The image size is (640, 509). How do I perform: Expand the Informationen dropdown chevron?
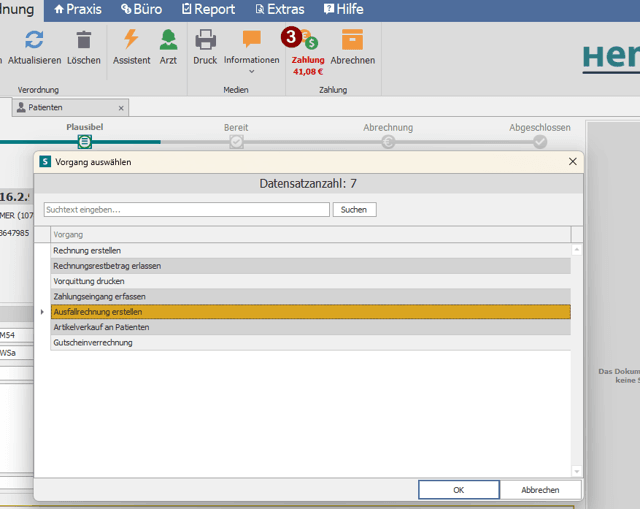251,71
